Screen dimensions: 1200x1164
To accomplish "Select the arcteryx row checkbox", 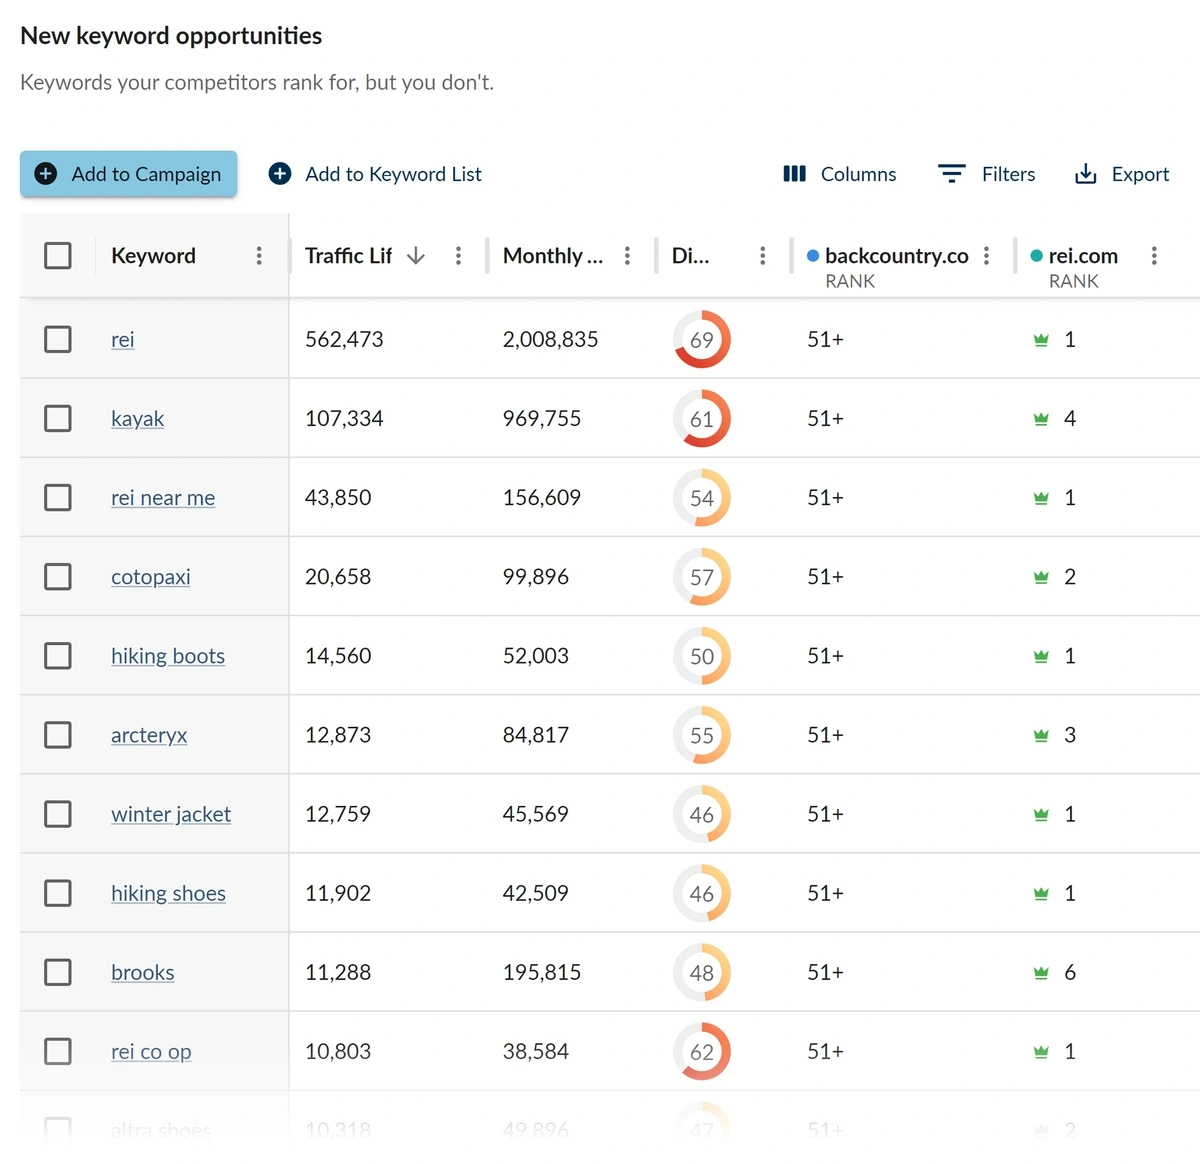I will coord(58,735).
